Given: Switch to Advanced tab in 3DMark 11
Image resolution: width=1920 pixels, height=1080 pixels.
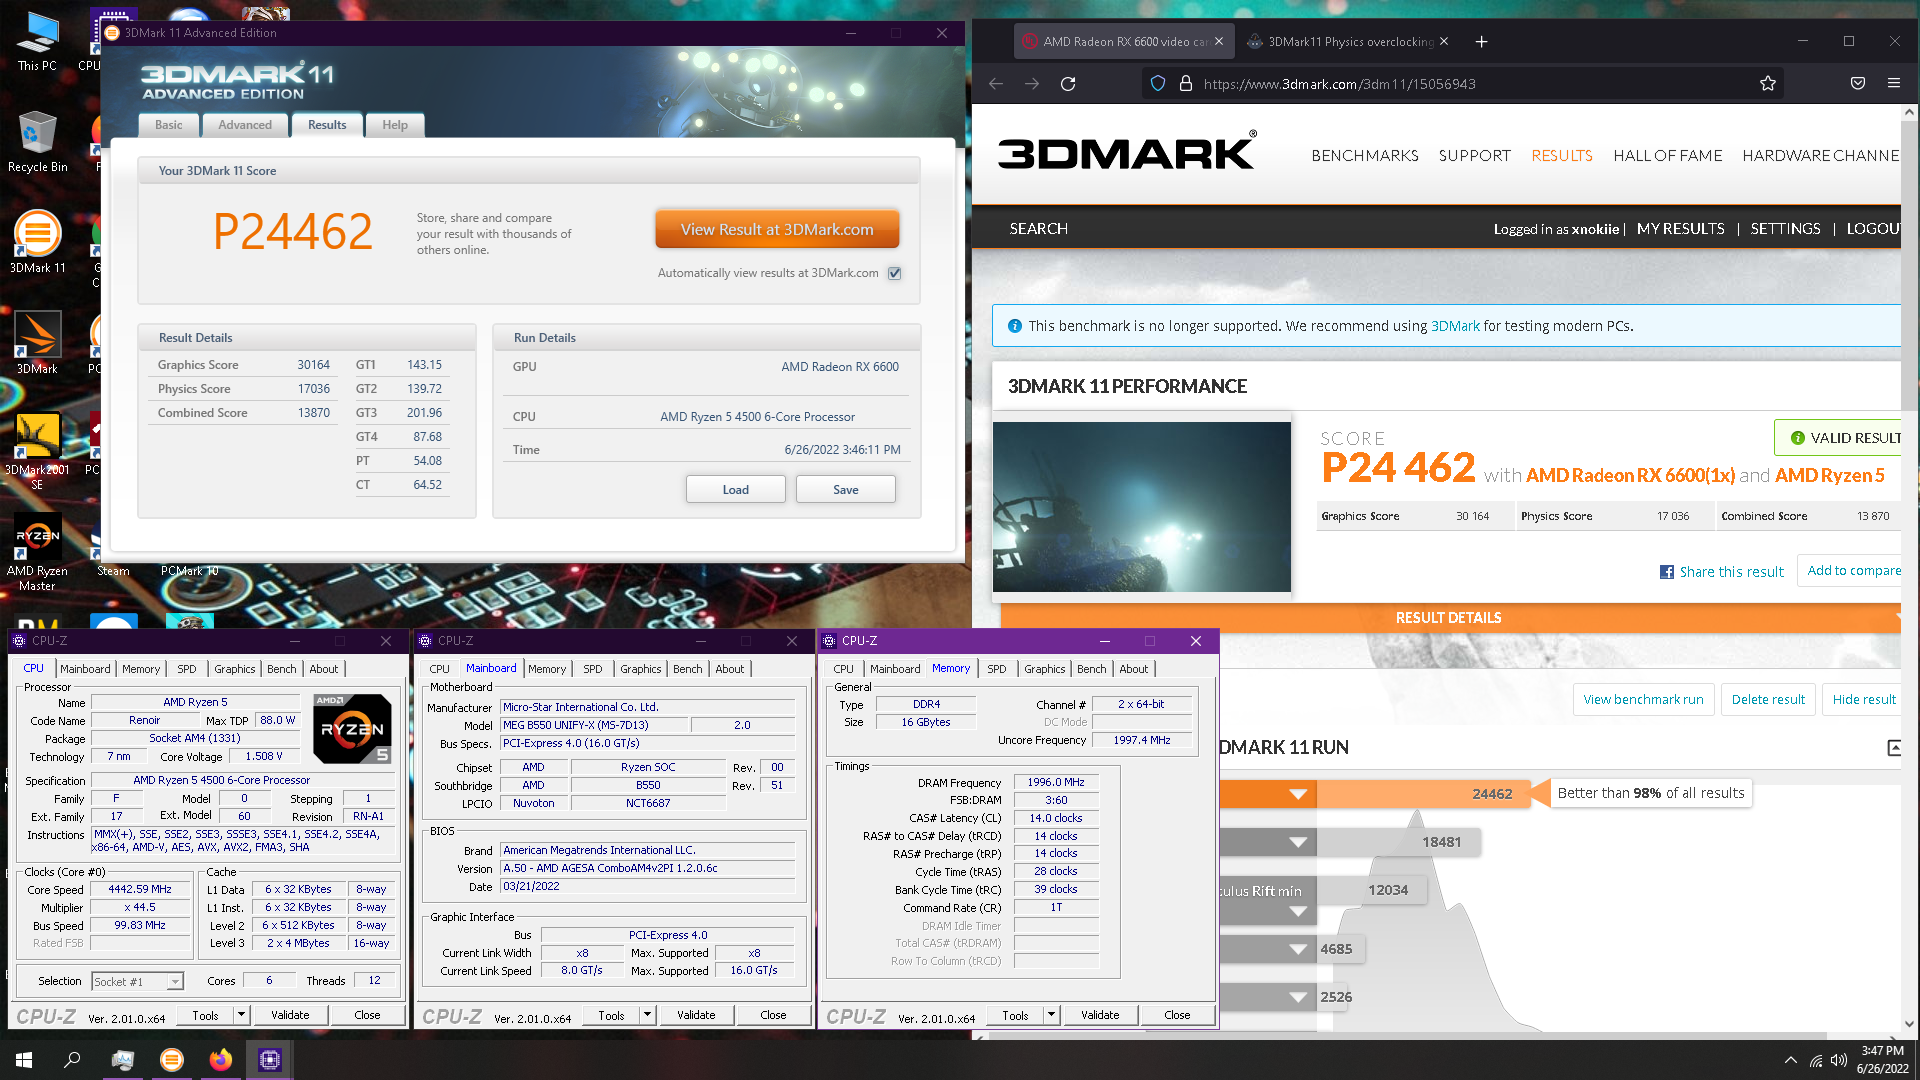Looking at the screenshot, I should pos(245,125).
